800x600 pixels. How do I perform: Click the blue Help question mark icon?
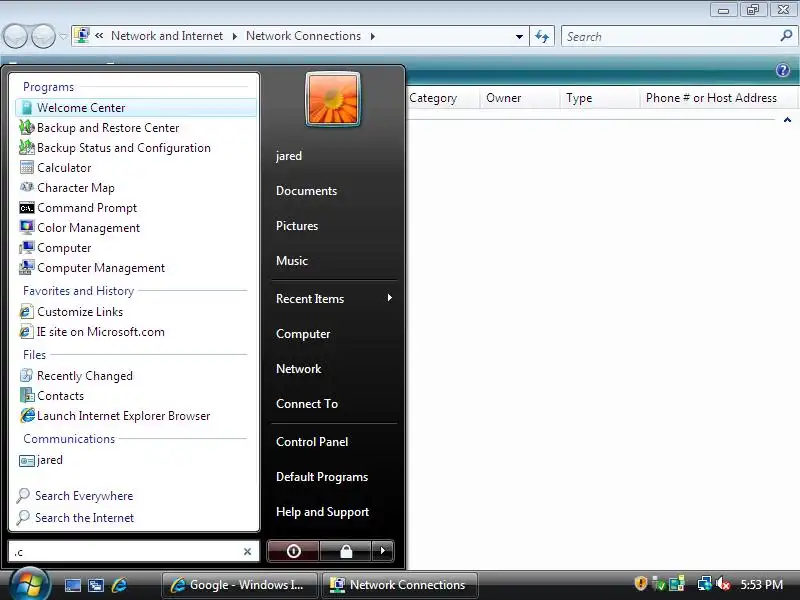pyautogui.click(x=783, y=70)
